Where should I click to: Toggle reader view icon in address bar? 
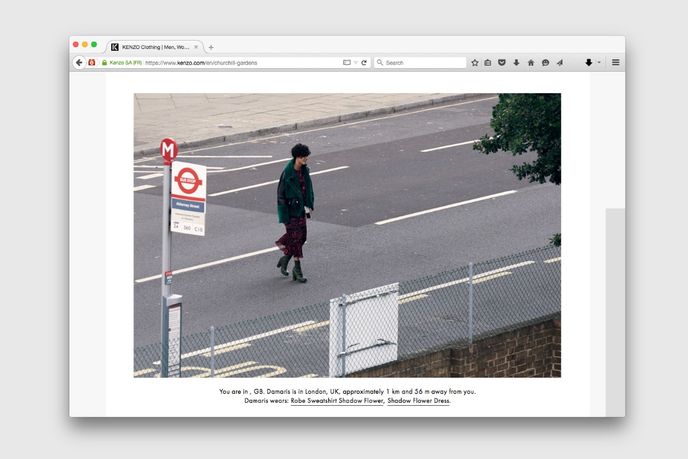[x=347, y=62]
